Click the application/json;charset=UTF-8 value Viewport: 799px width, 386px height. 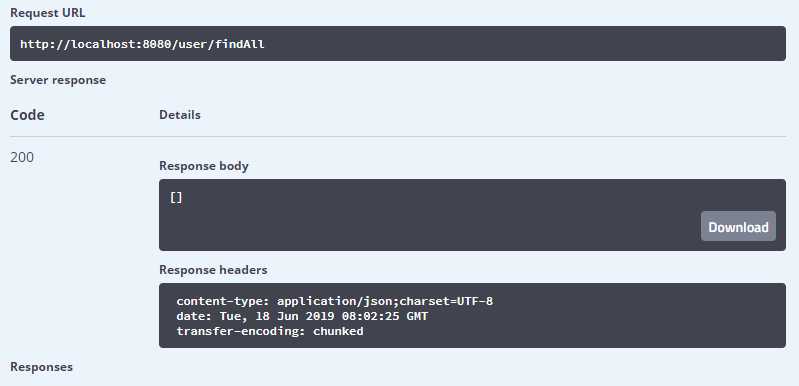pyautogui.click(x=385, y=301)
